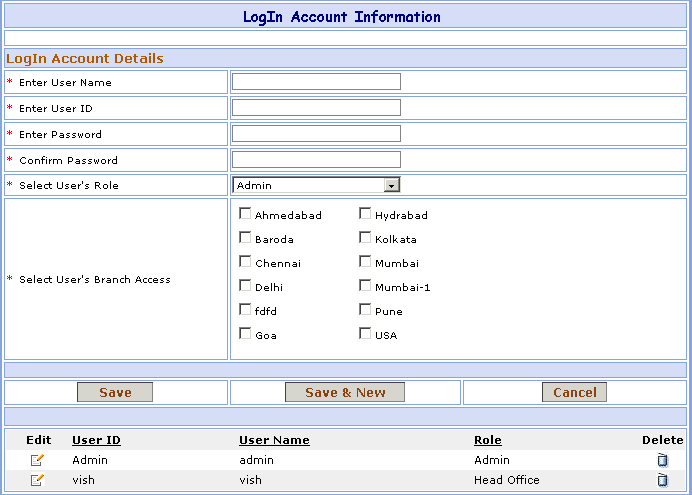Click the Save & New button

(x=345, y=392)
